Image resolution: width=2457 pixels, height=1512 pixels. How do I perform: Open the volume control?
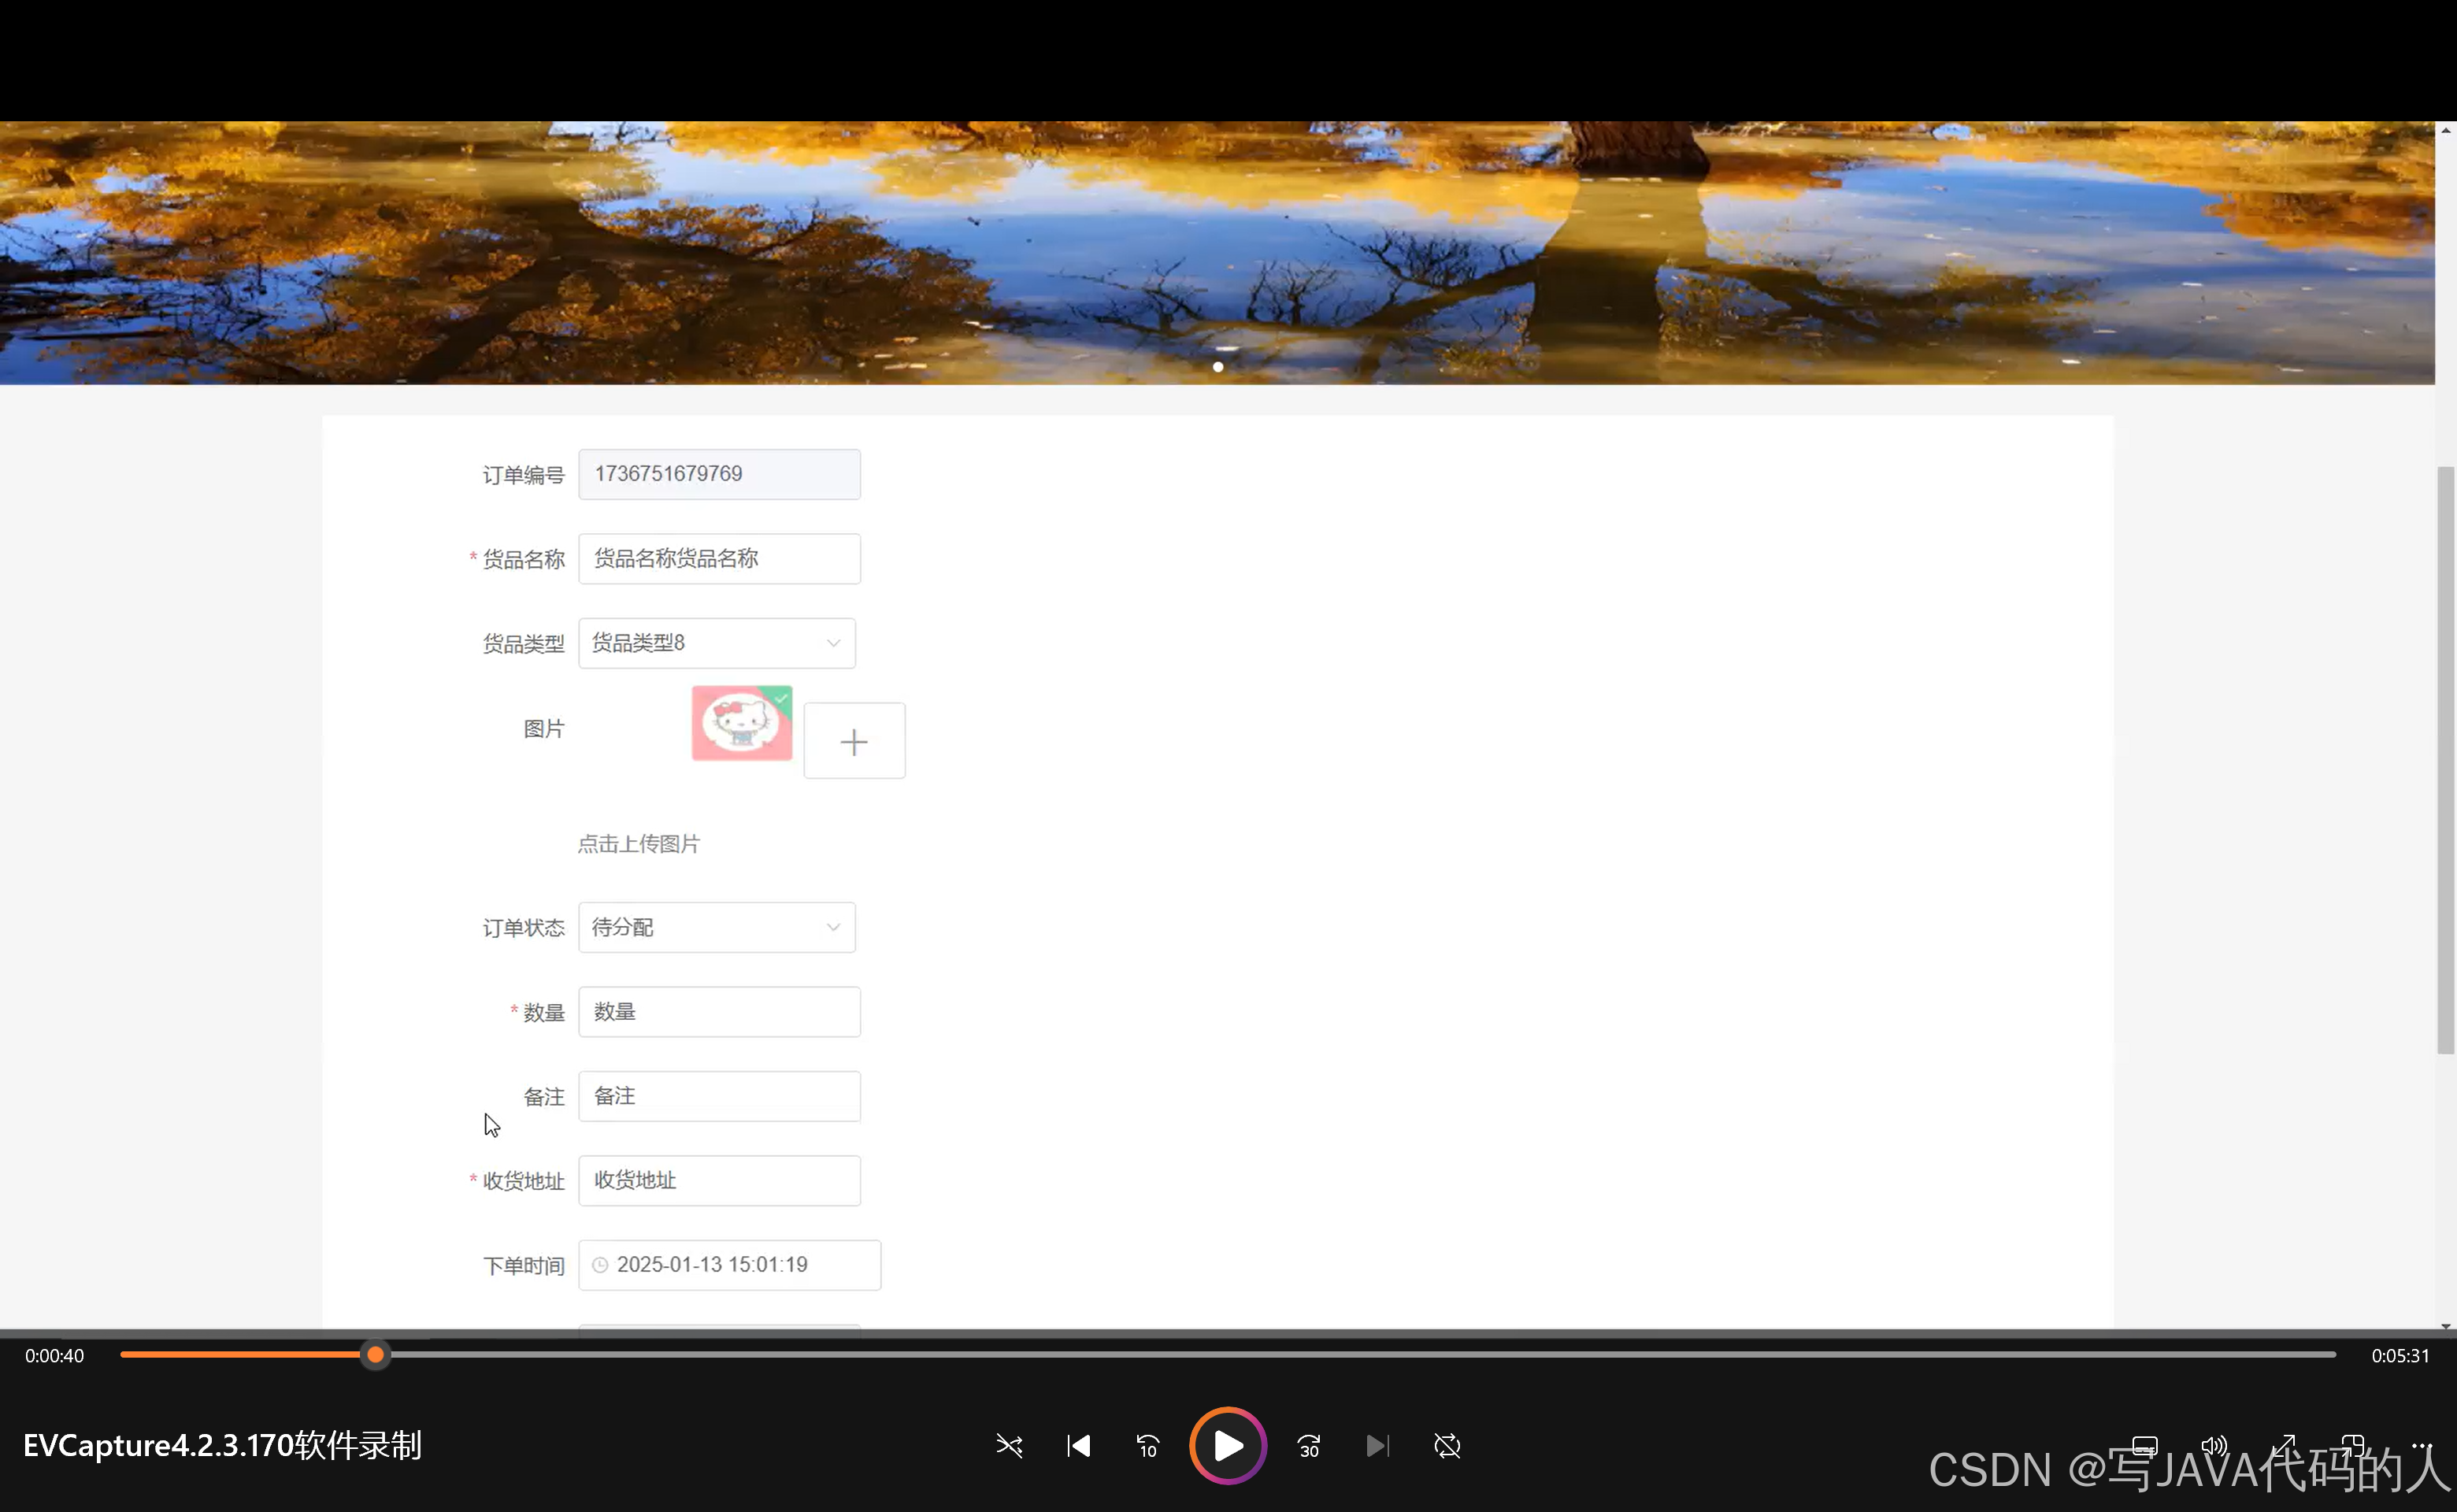2213,1446
